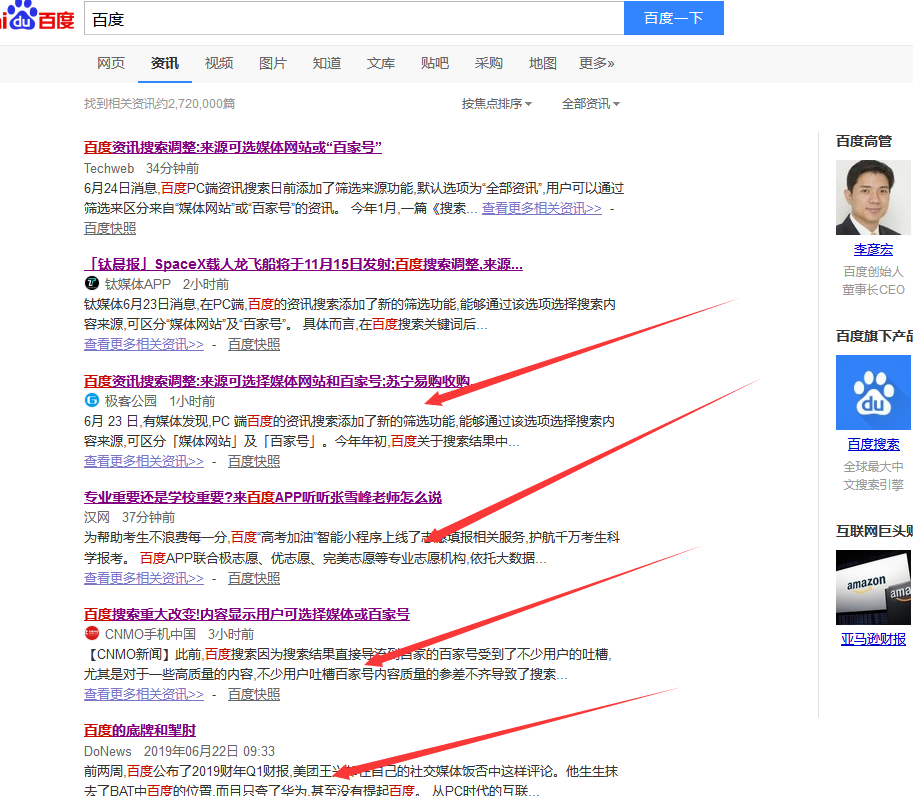Click the 极客公园 source icon
Viewport: 913px width, 796px height.
[x=92, y=401]
